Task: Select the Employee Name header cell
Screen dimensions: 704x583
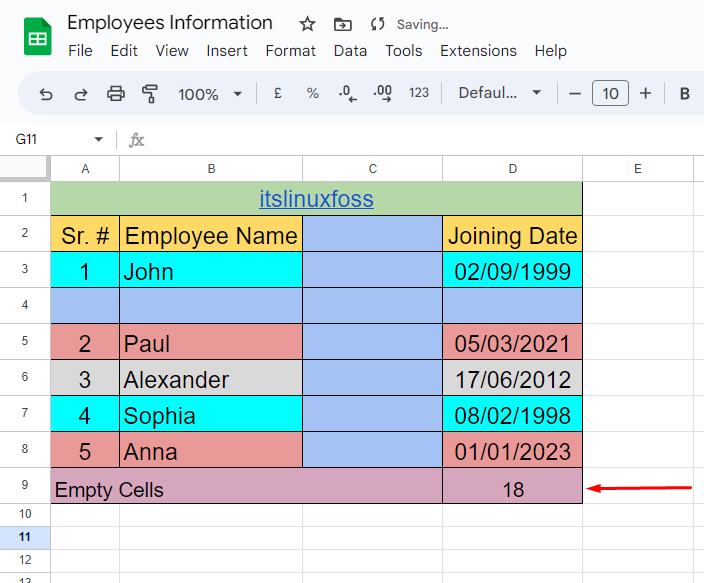Action: [x=211, y=234]
